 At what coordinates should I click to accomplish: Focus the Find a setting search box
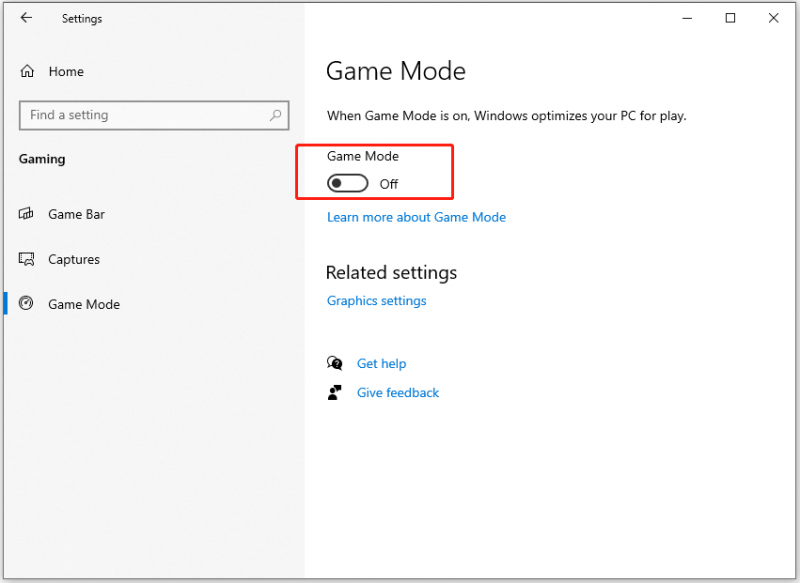[154, 115]
